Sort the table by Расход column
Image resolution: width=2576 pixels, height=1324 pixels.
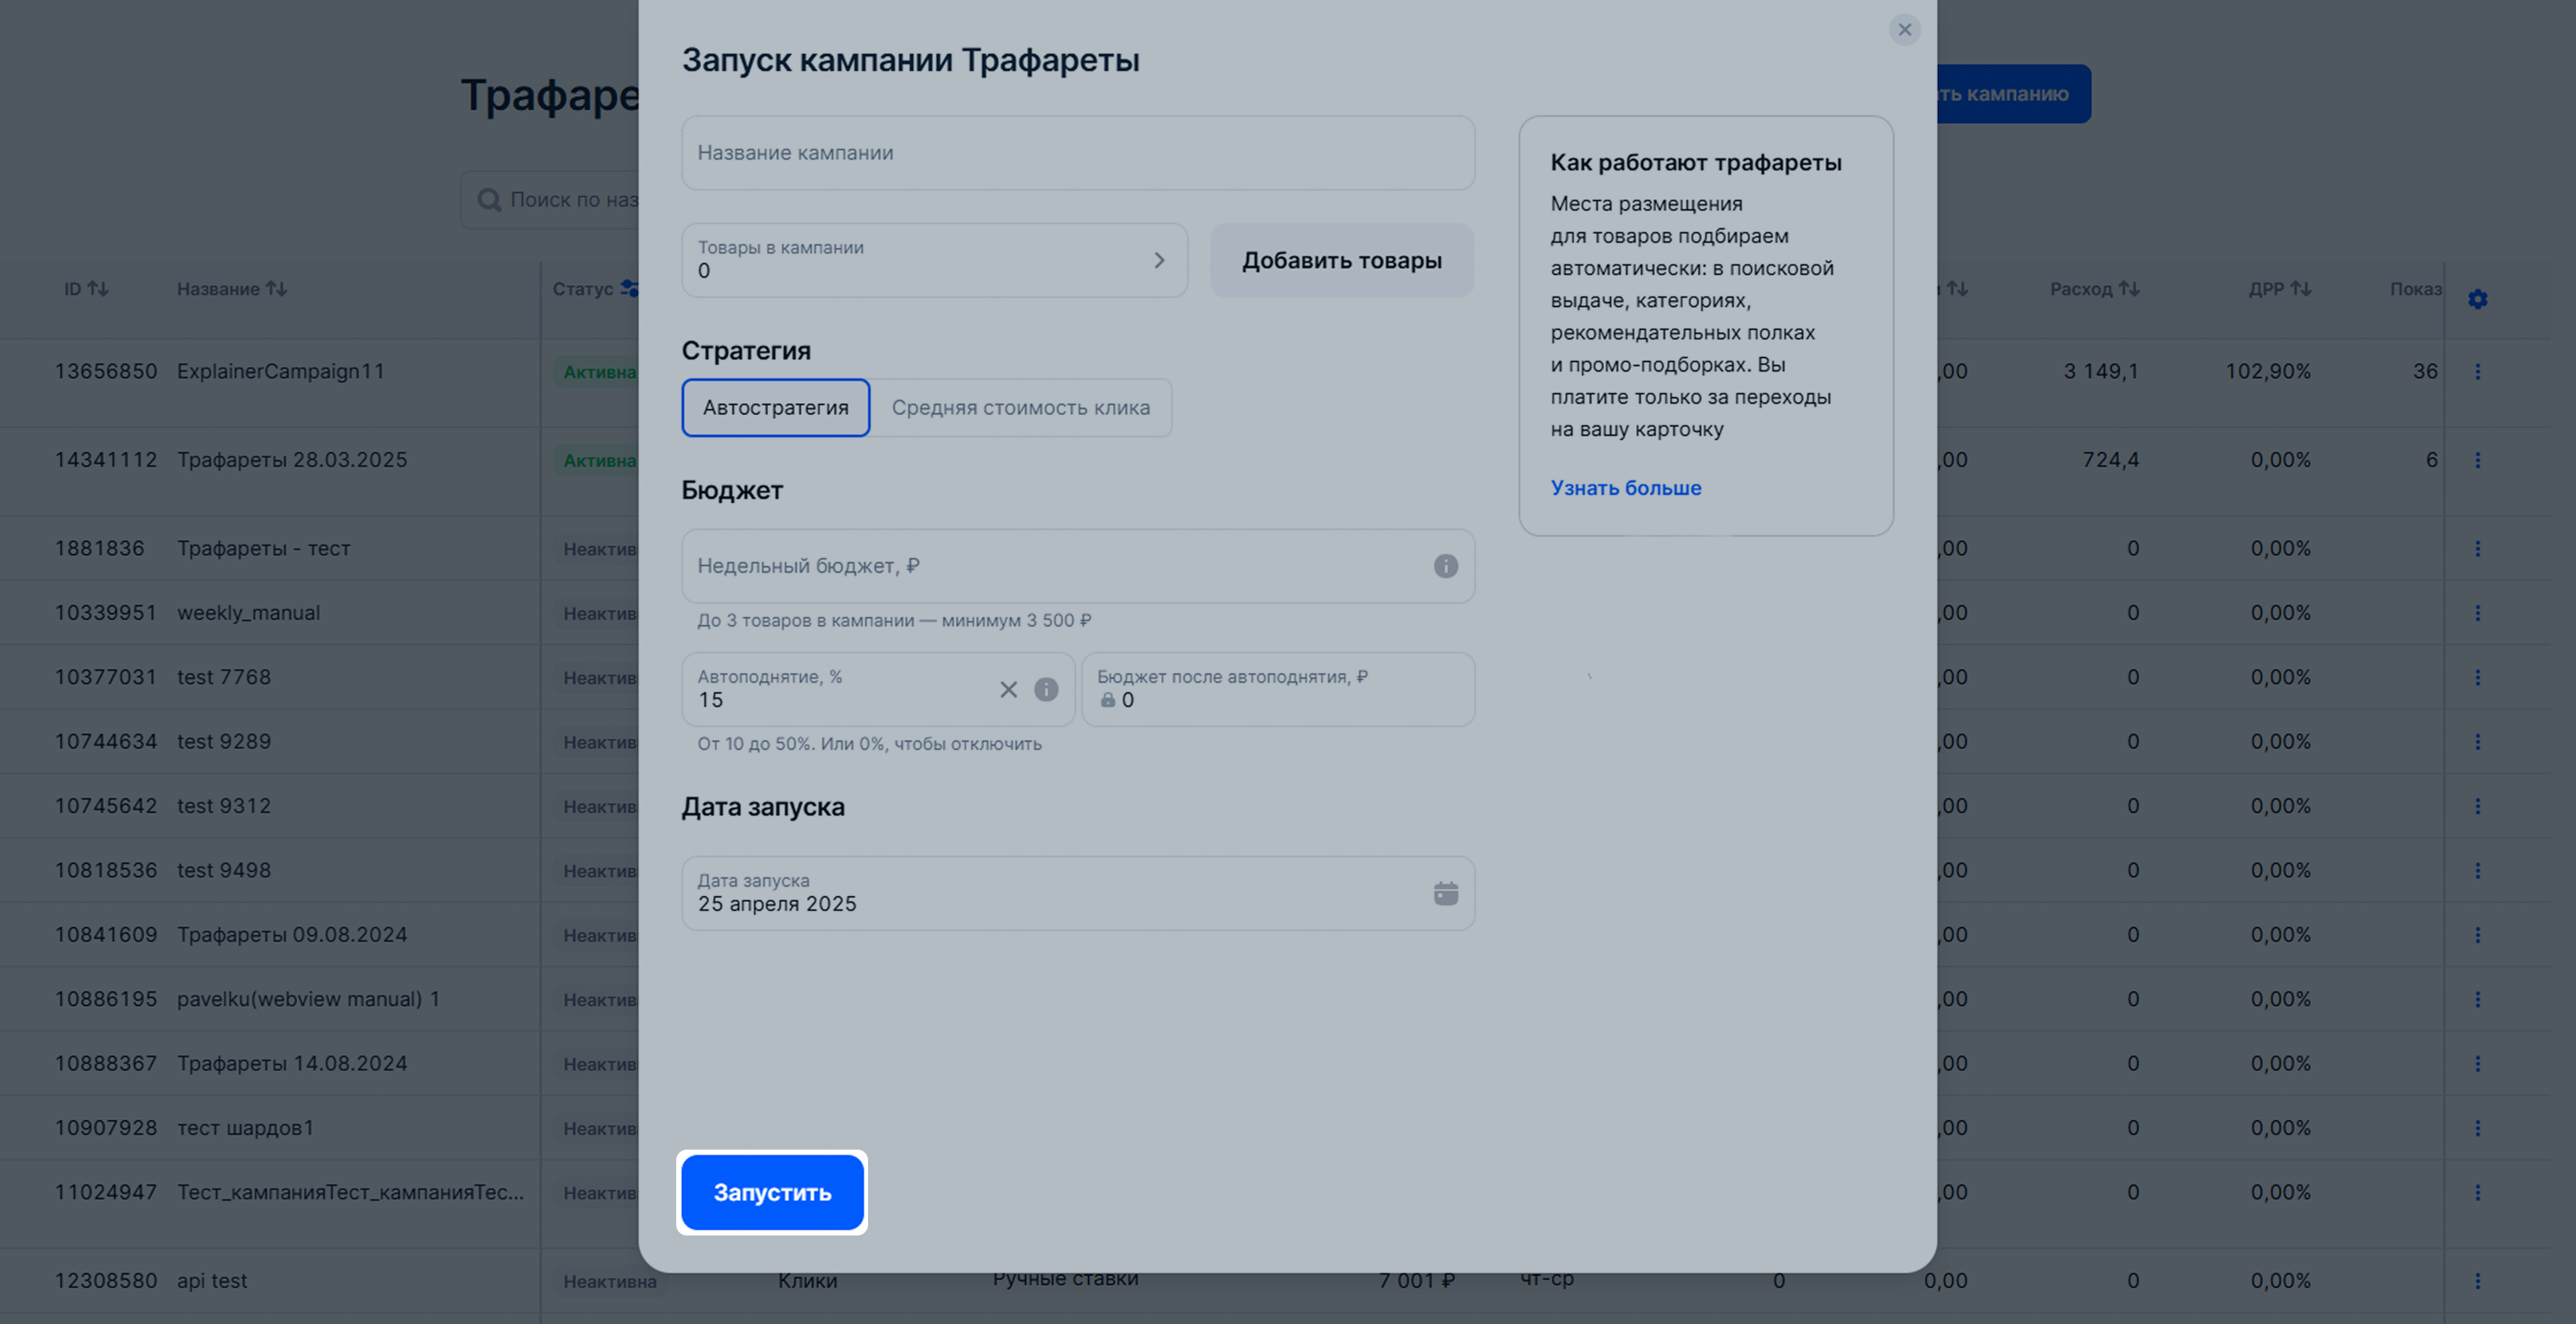pos(2094,289)
